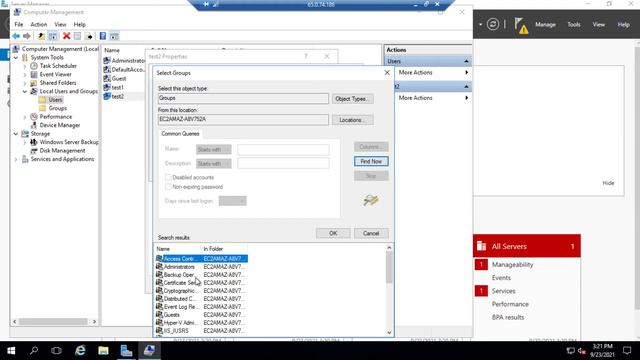Click the Forward arrow in Computer Management toolbar
The width and height of the screenshot is (640, 360).
(x=27, y=36)
